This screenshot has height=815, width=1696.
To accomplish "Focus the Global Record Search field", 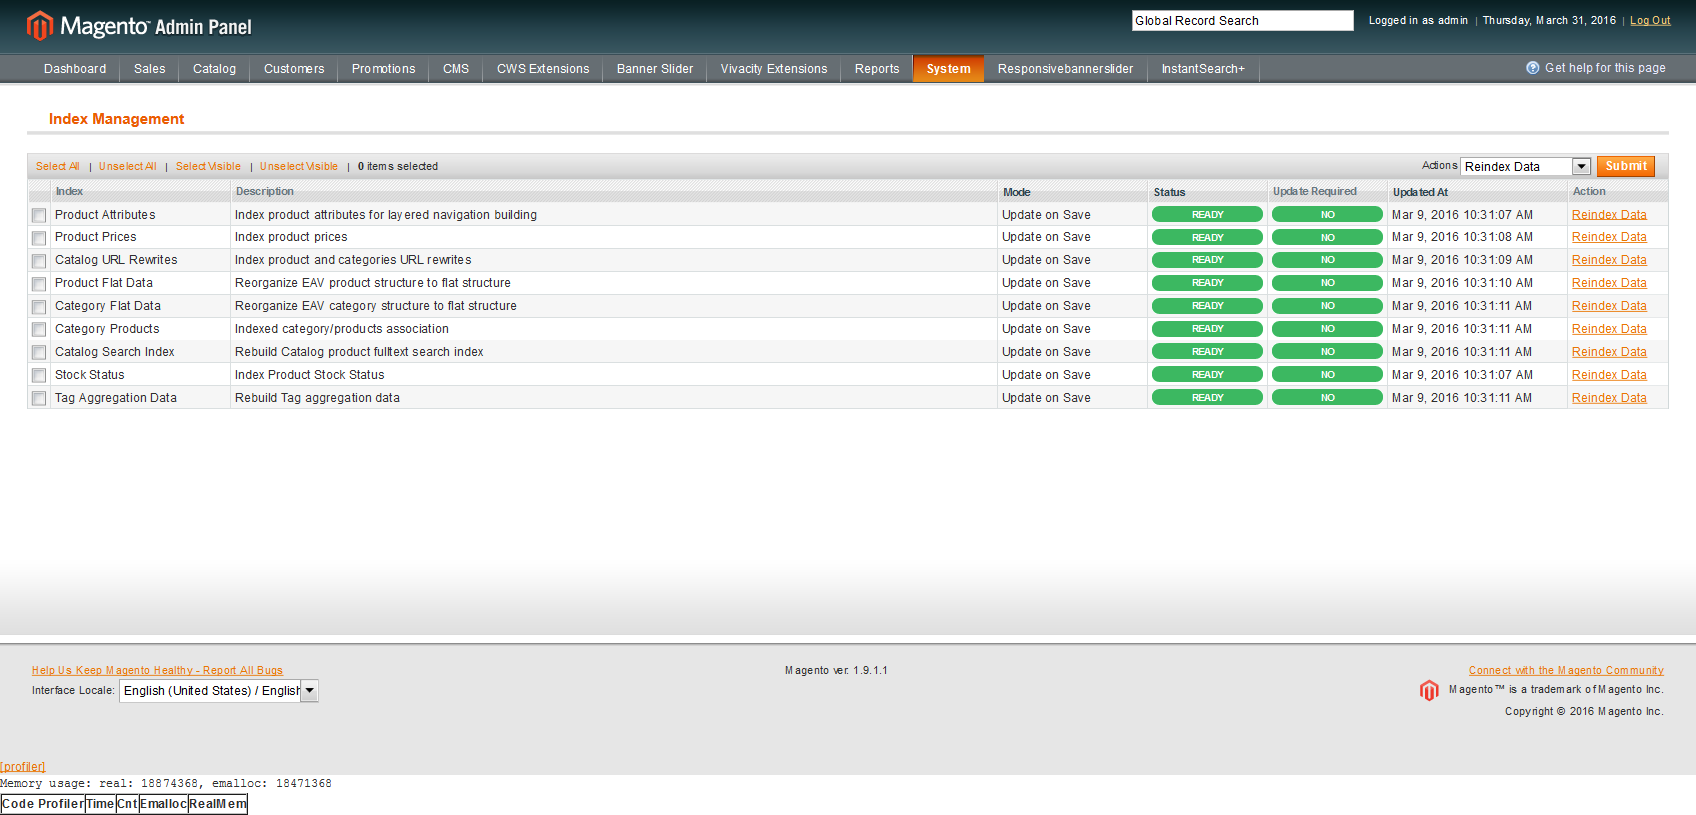I will tap(1242, 20).
